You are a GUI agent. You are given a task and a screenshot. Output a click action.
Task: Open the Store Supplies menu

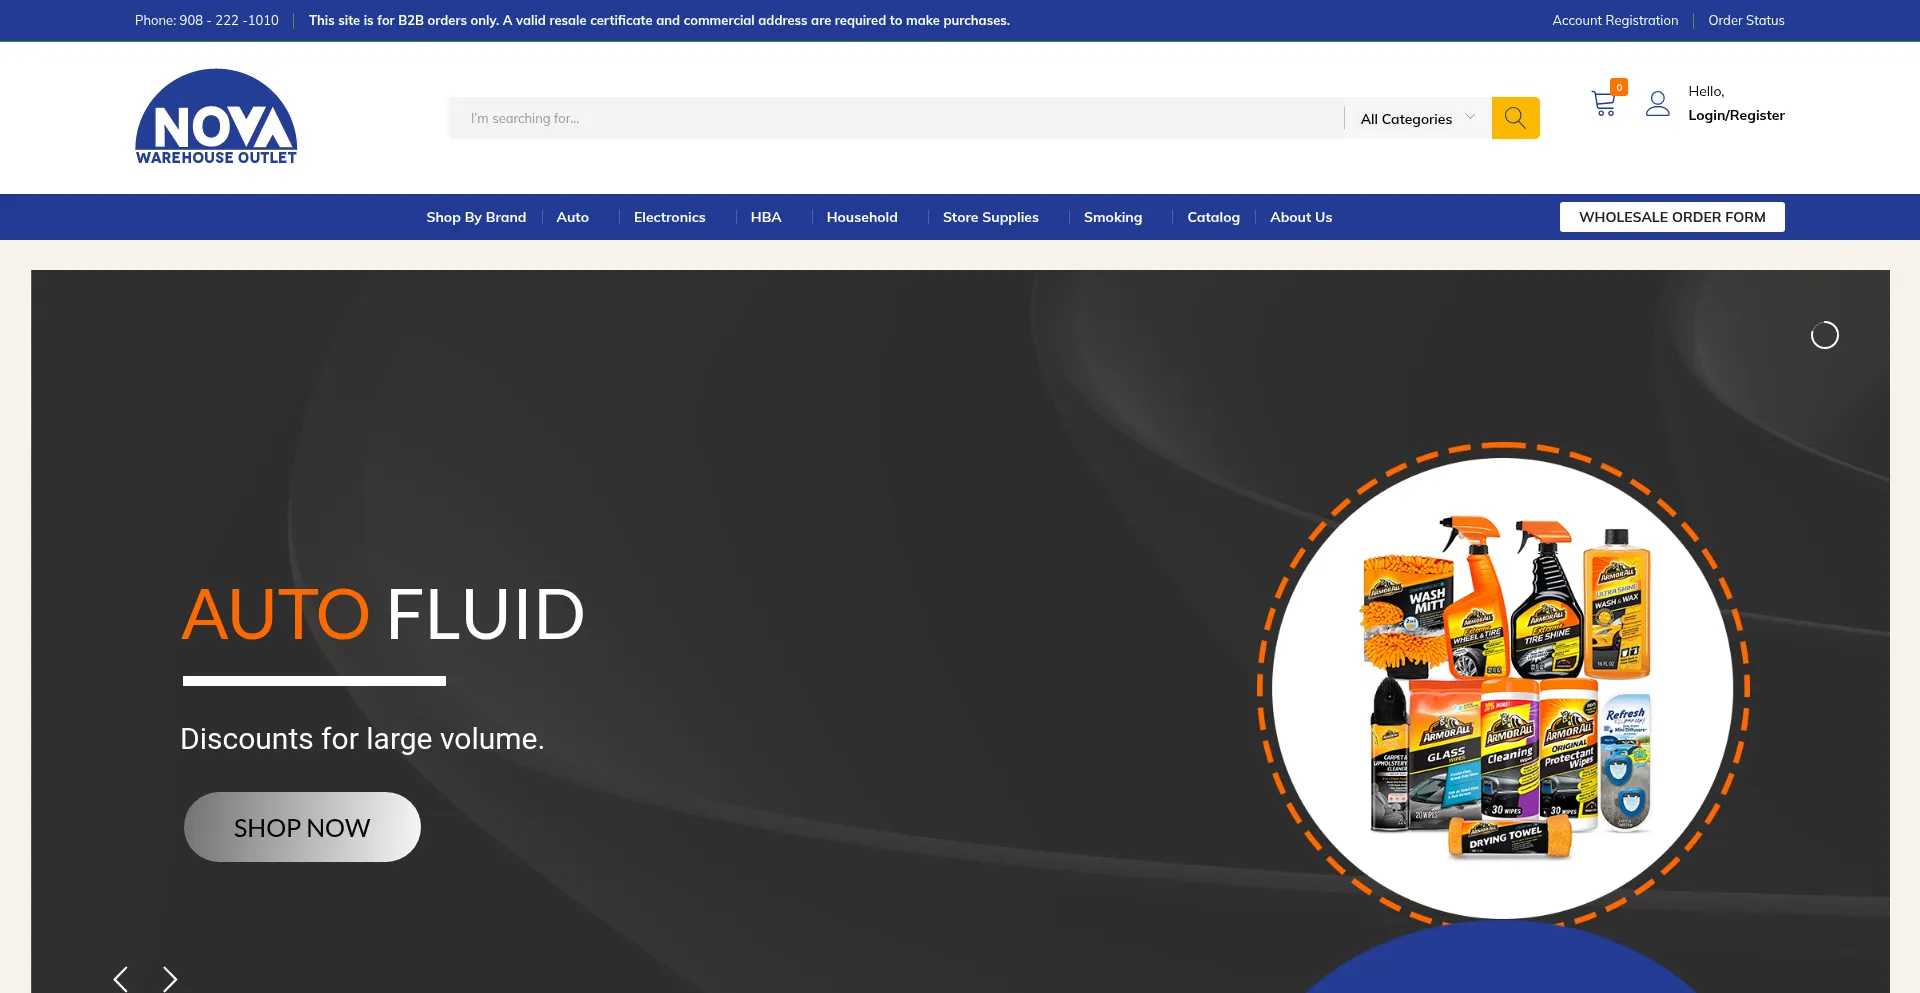(990, 217)
